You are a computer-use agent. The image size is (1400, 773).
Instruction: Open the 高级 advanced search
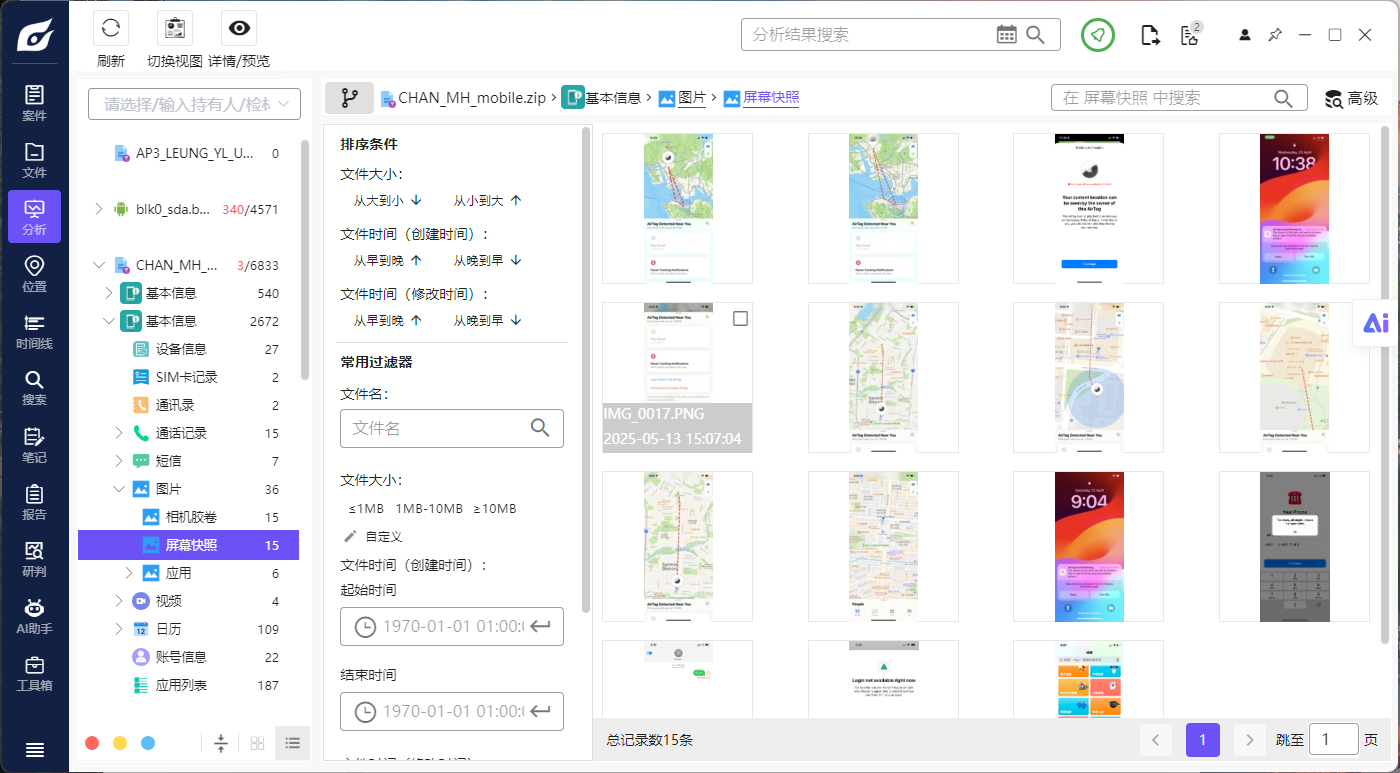tap(1351, 98)
